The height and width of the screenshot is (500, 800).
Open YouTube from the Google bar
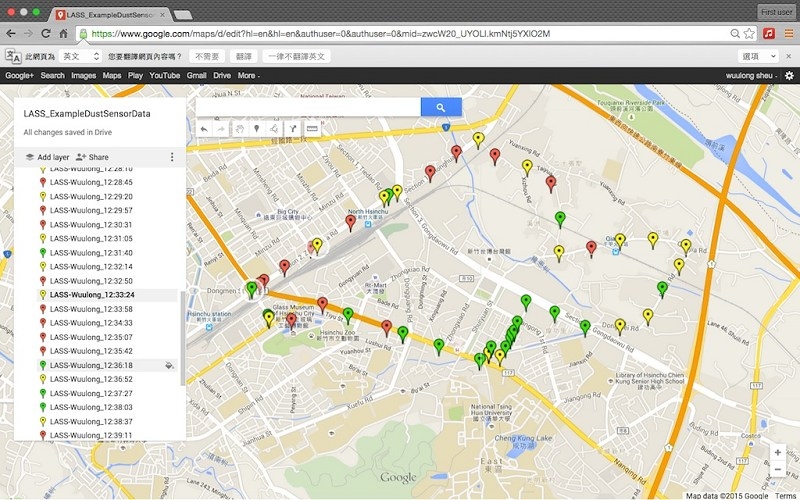point(165,76)
